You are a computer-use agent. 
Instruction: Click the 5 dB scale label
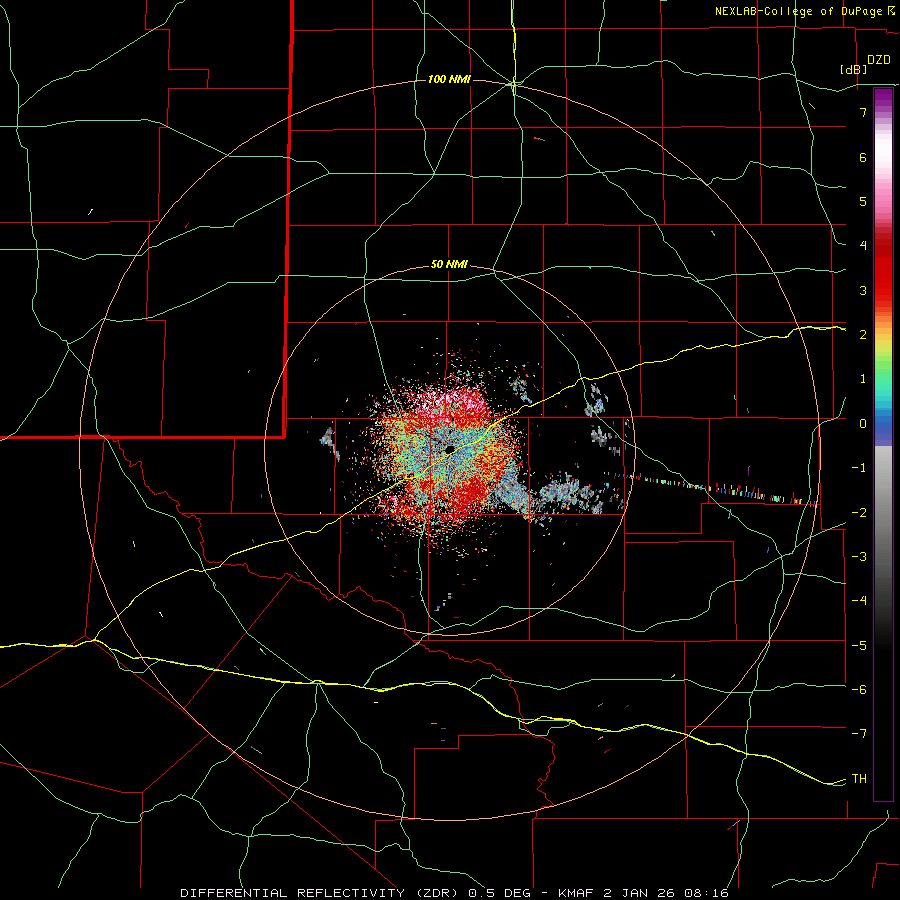coord(863,201)
